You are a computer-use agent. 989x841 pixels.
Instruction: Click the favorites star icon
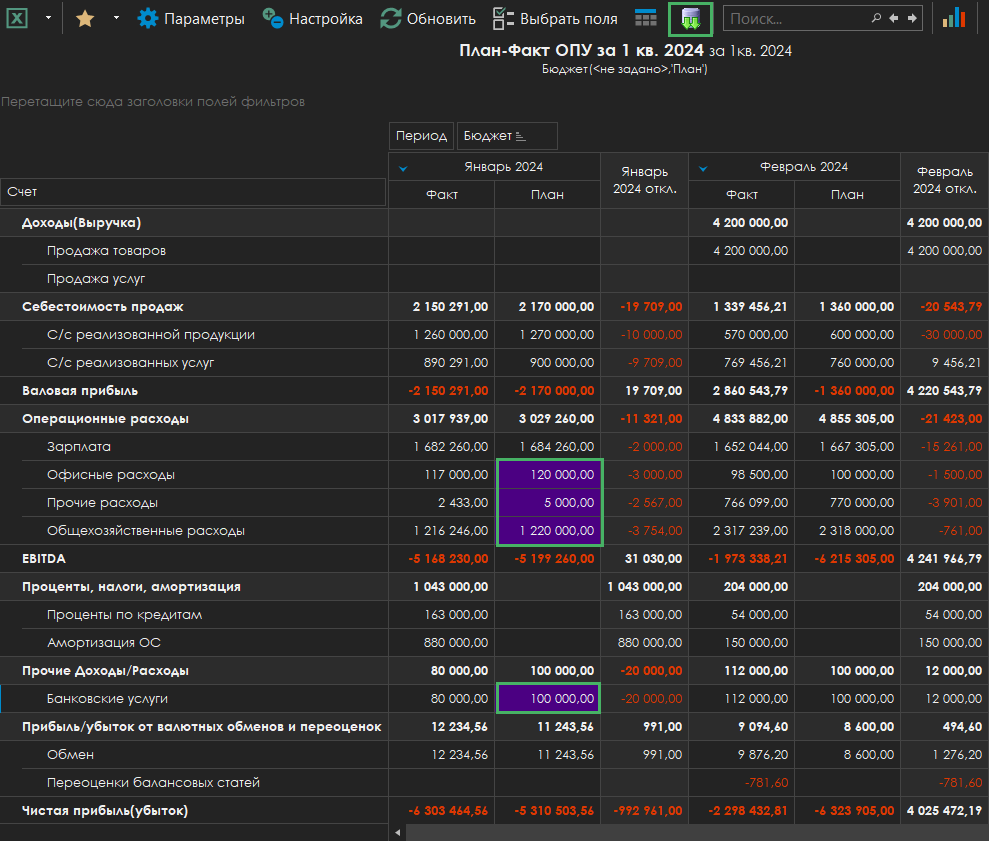85,18
